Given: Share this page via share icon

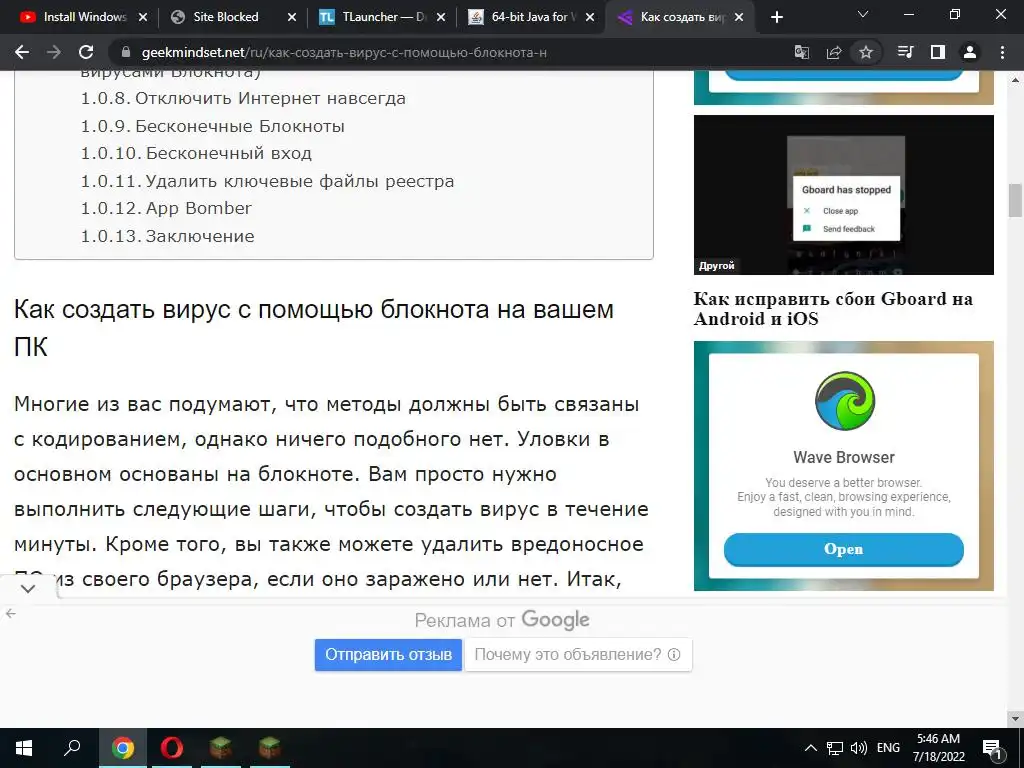Looking at the screenshot, I should [834, 52].
